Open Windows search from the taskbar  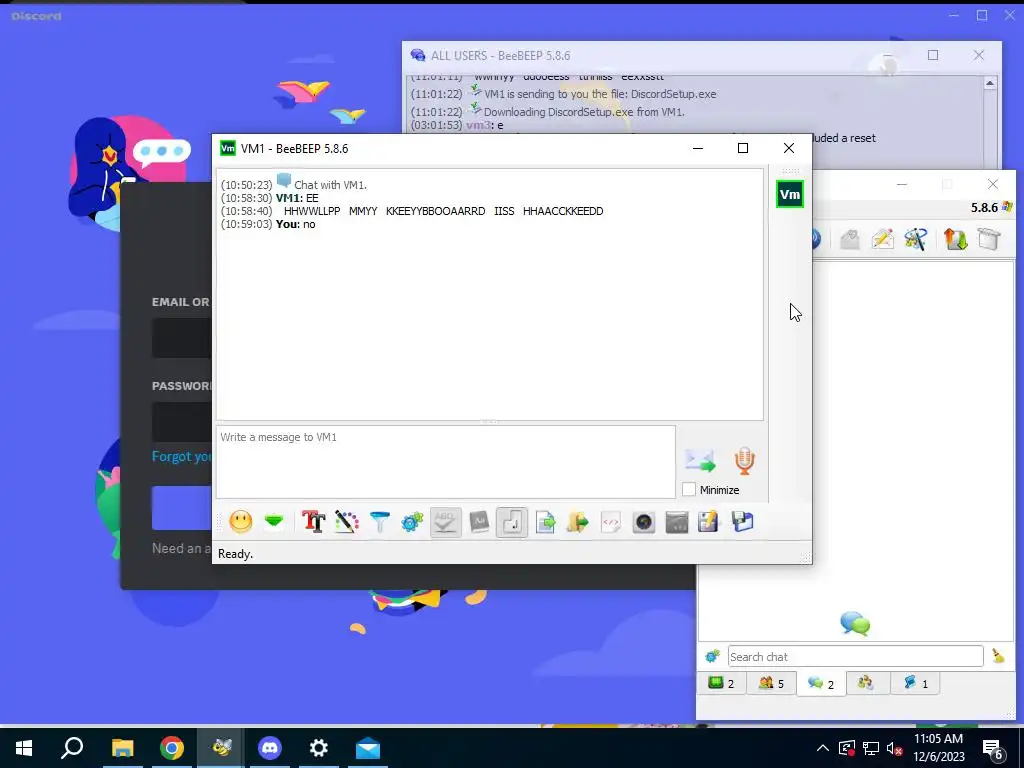(72, 748)
